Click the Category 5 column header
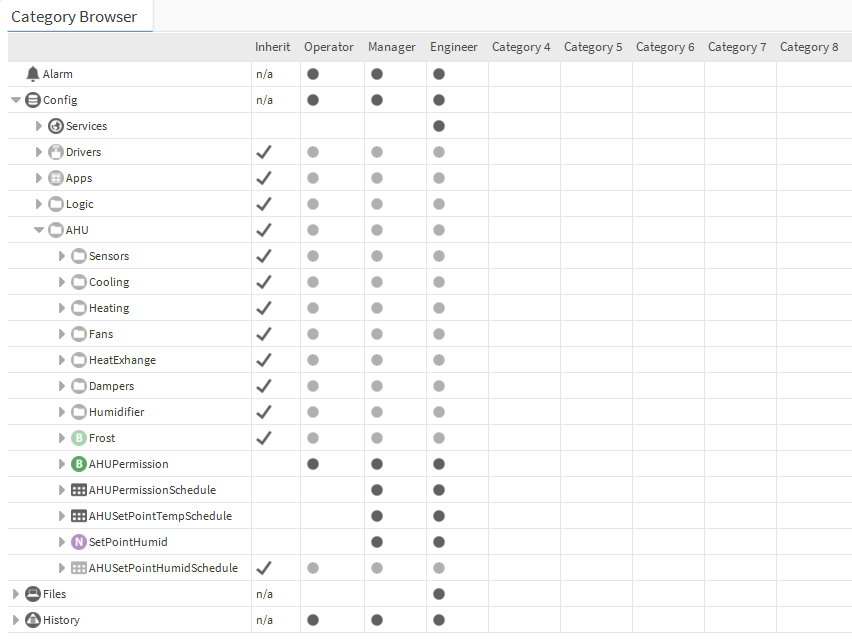Image resolution: width=852 pixels, height=639 pixels. coord(593,46)
